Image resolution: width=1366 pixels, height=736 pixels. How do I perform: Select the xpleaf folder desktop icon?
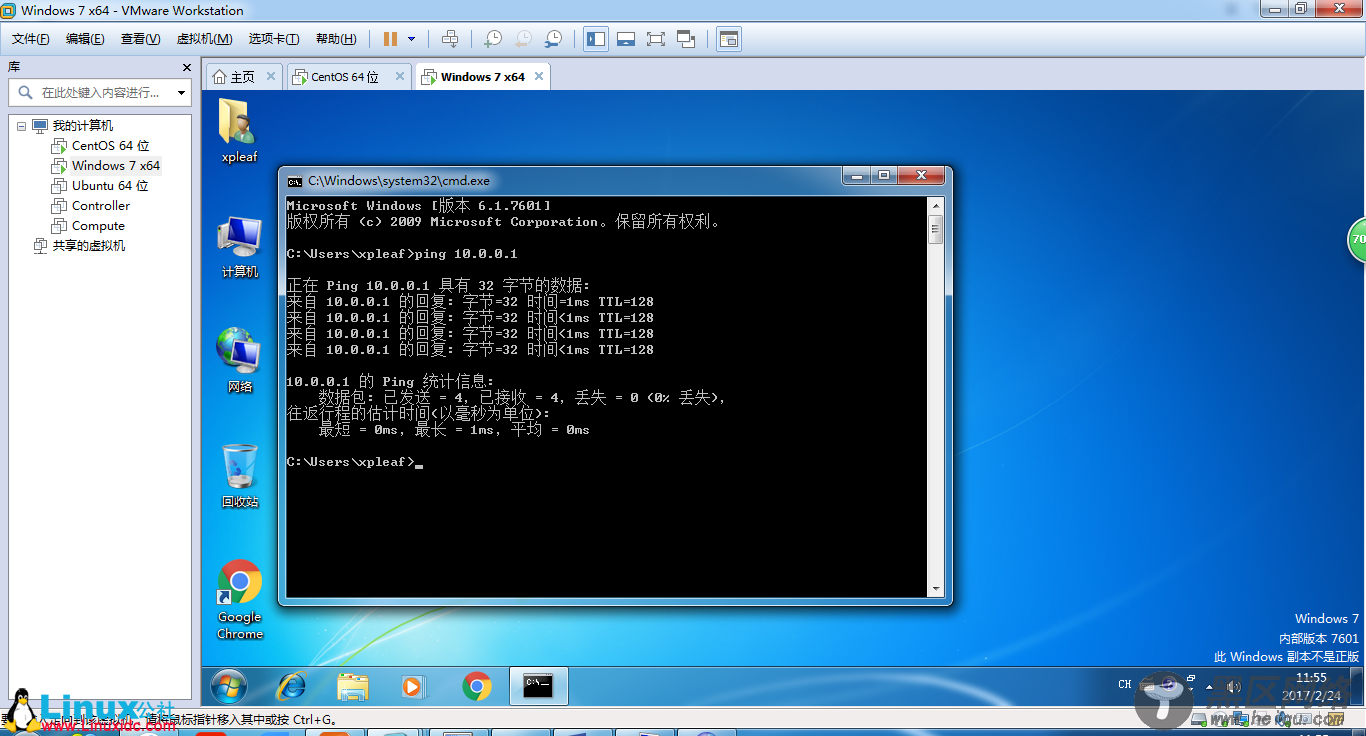[239, 131]
